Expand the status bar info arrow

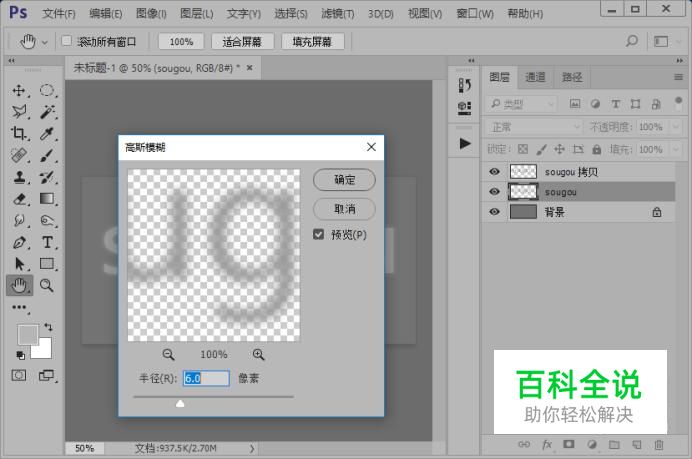pos(252,448)
